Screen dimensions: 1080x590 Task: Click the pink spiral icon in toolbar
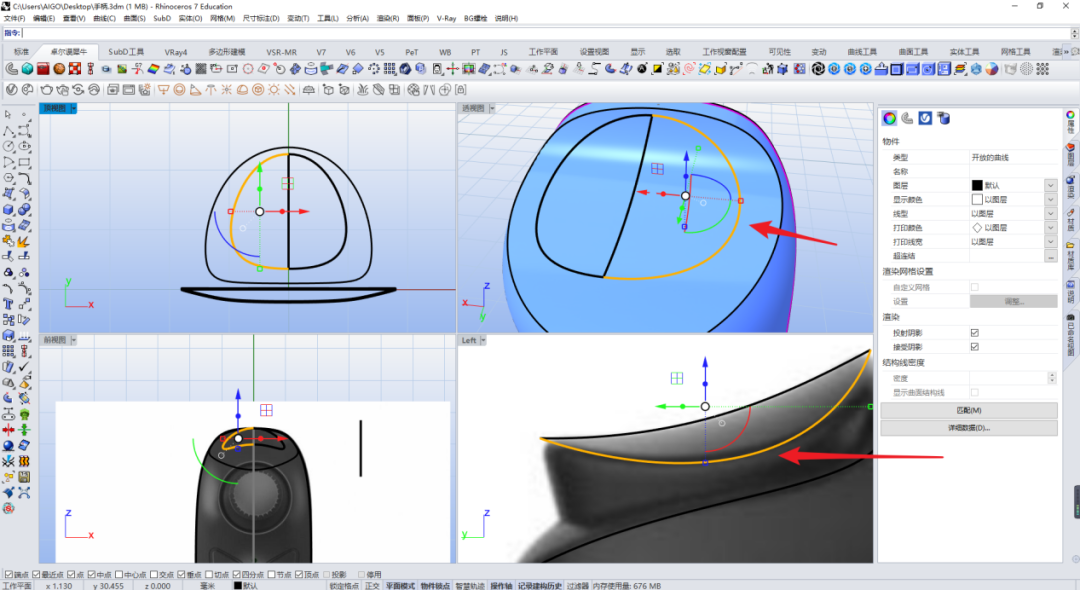689,69
